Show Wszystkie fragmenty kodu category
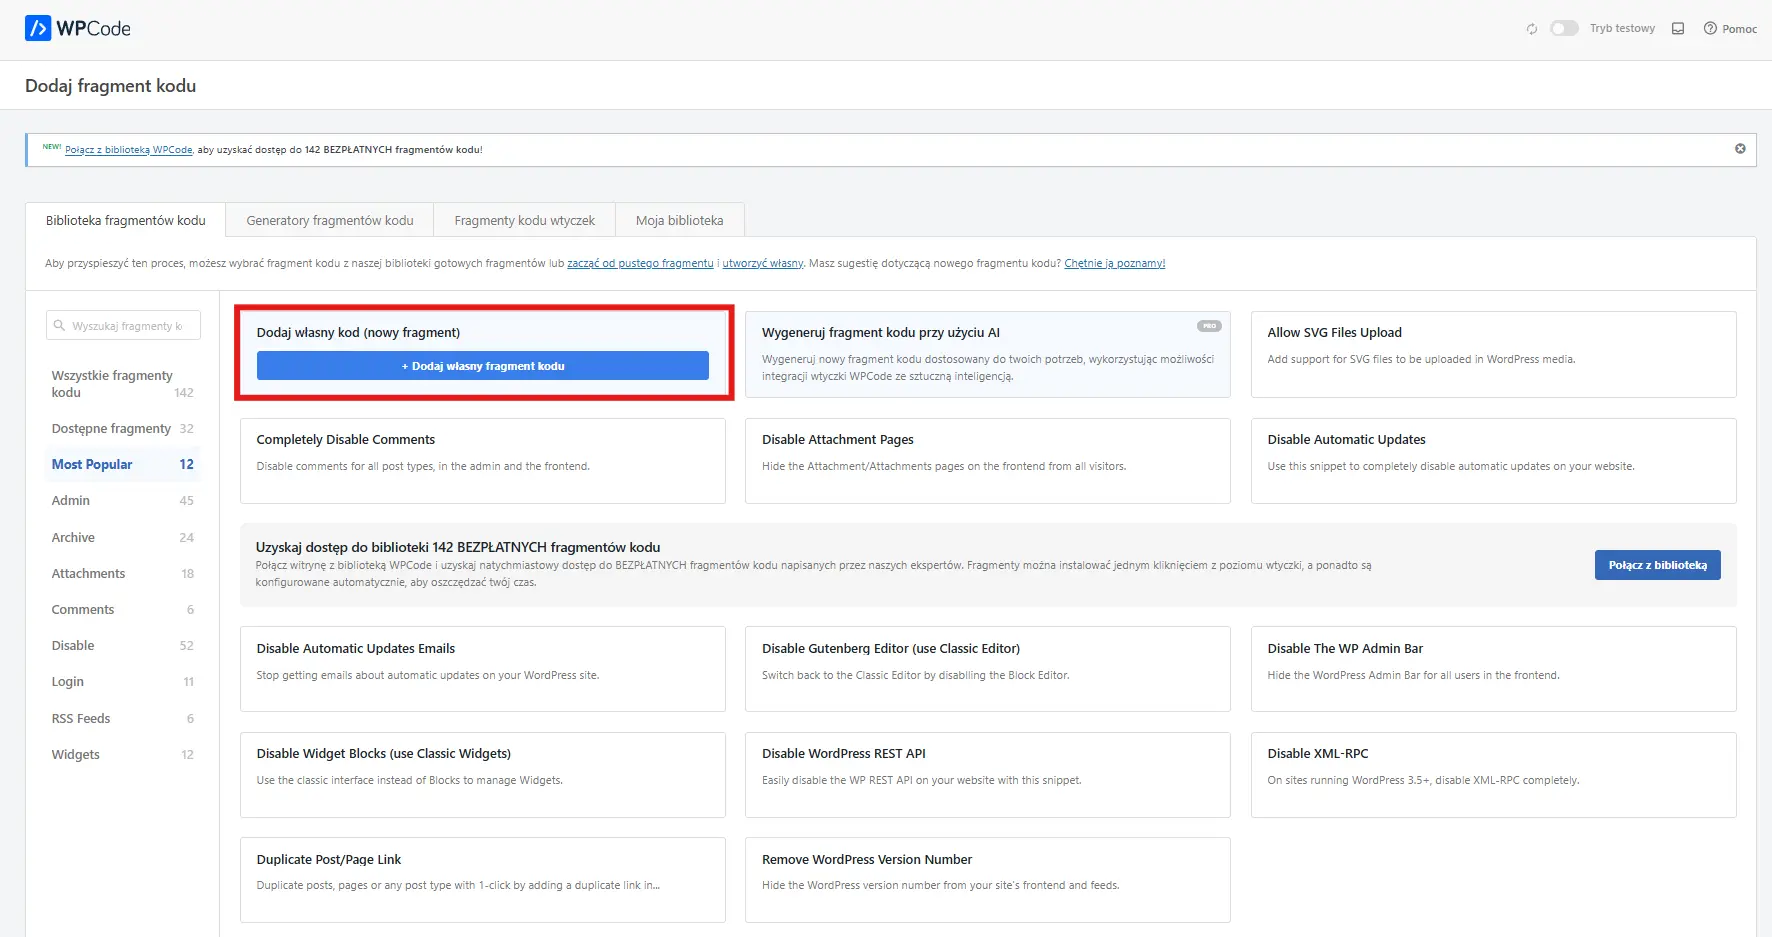Viewport: 1772px width, 937px height. [112, 384]
